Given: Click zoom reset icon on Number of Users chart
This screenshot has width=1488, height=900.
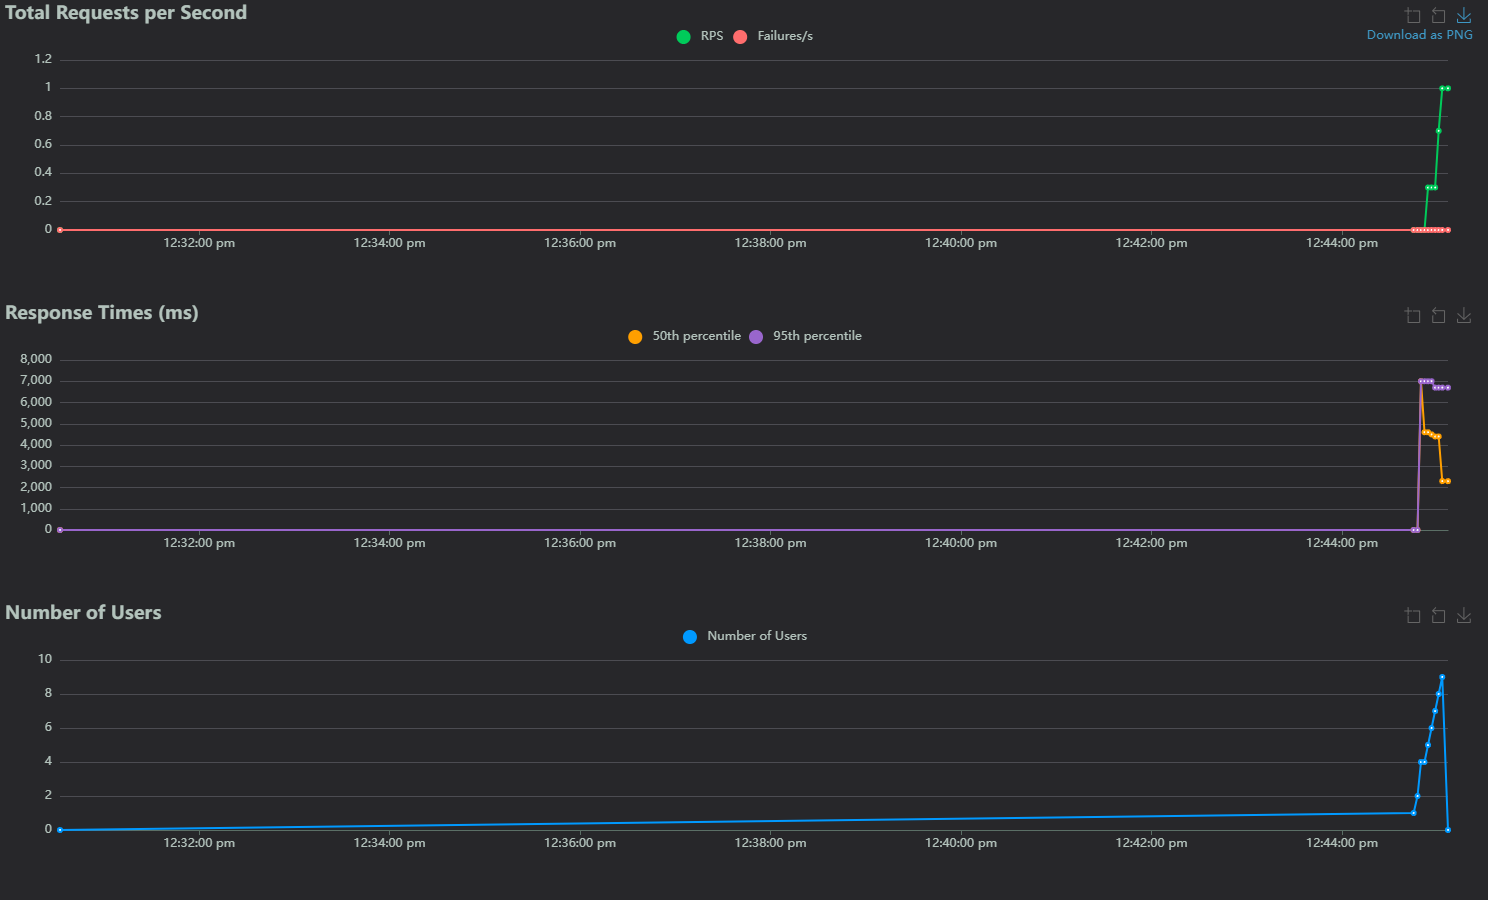Looking at the screenshot, I should click(x=1438, y=615).
